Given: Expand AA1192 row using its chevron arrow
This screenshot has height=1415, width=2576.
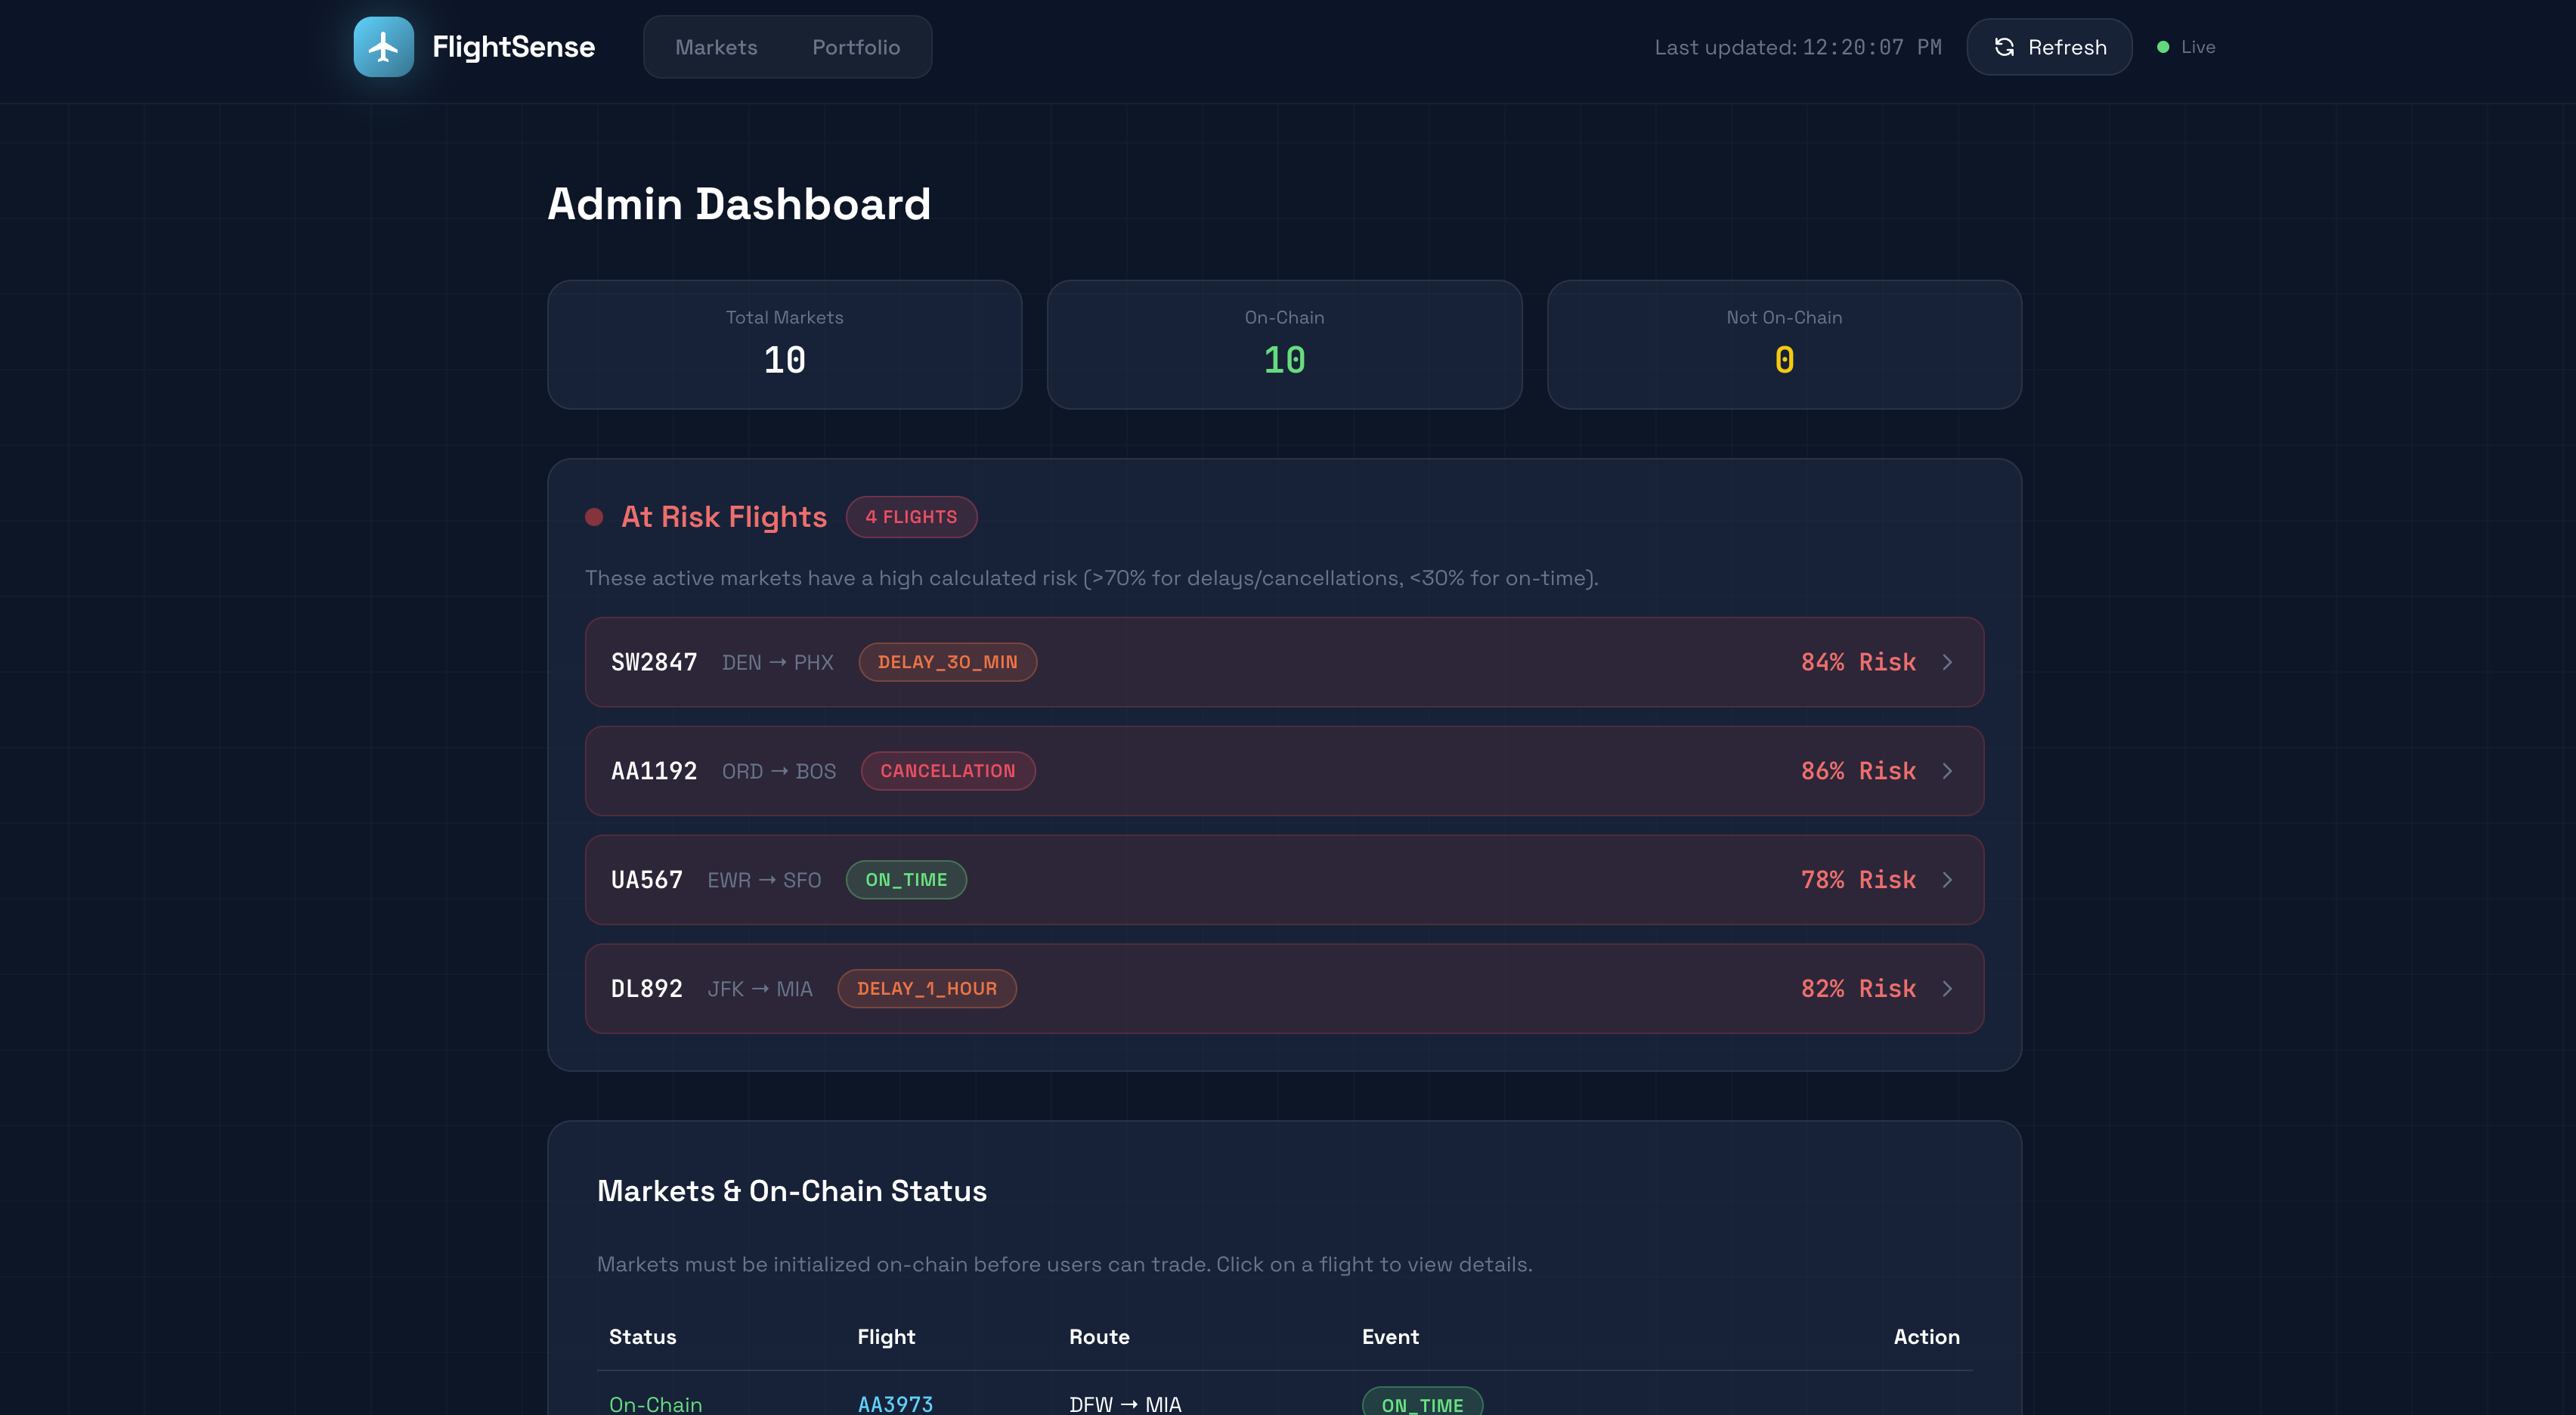Looking at the screenshot, I should point(1947,771).
